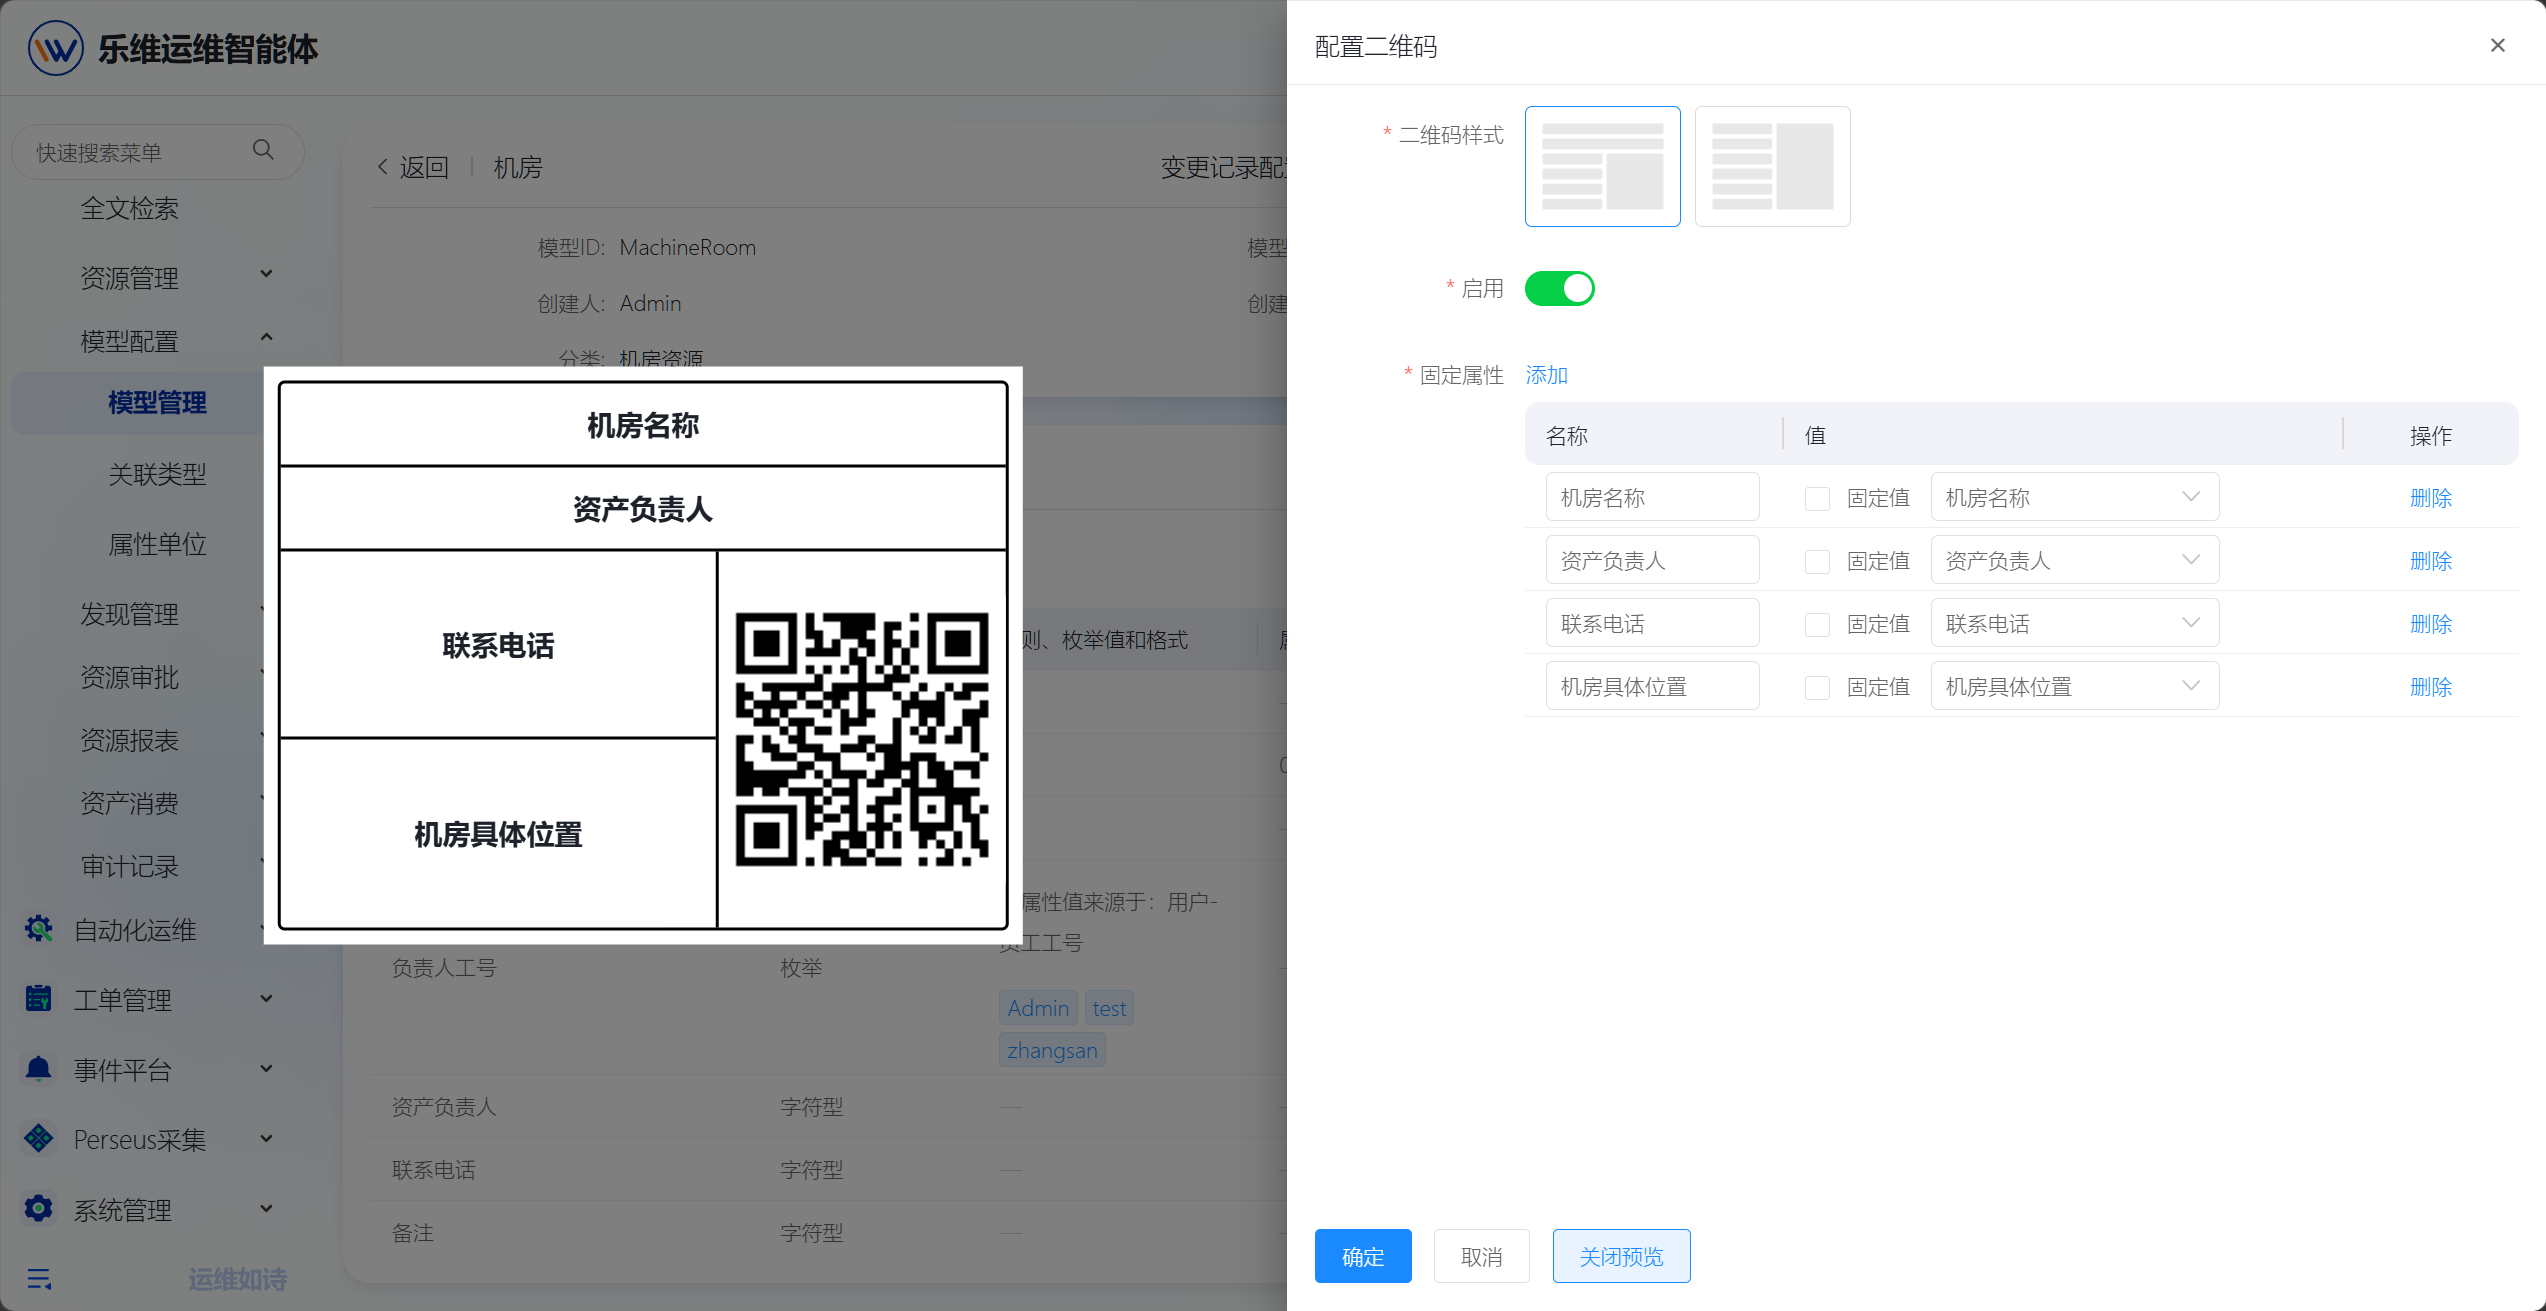This screenshot has height=1311, width=2546.
Task: Open 资源审批 menu item
Action: pyautogui.click(x=129, y=676)
